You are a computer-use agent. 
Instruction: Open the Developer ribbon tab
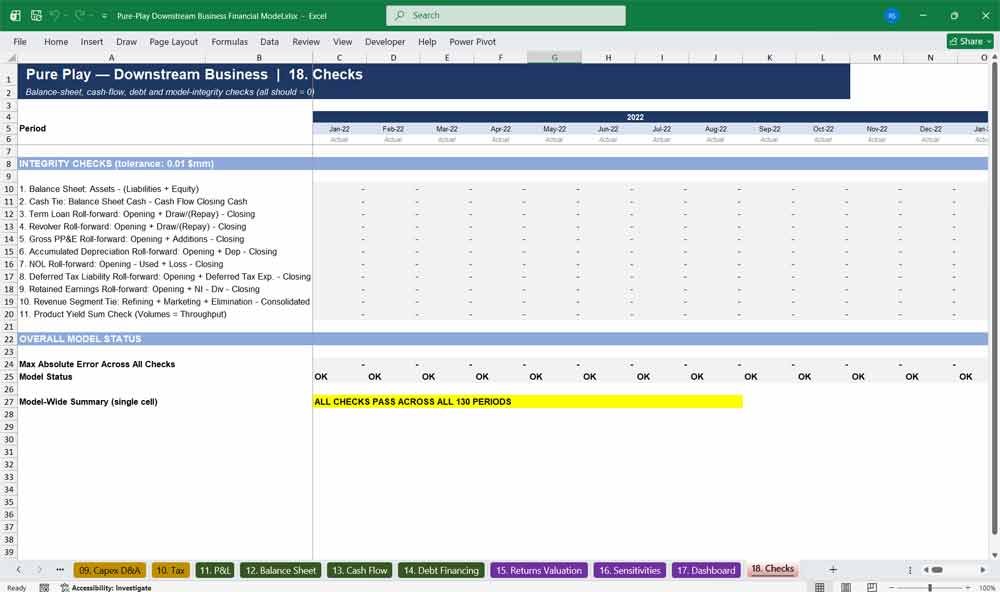[385, 41]
